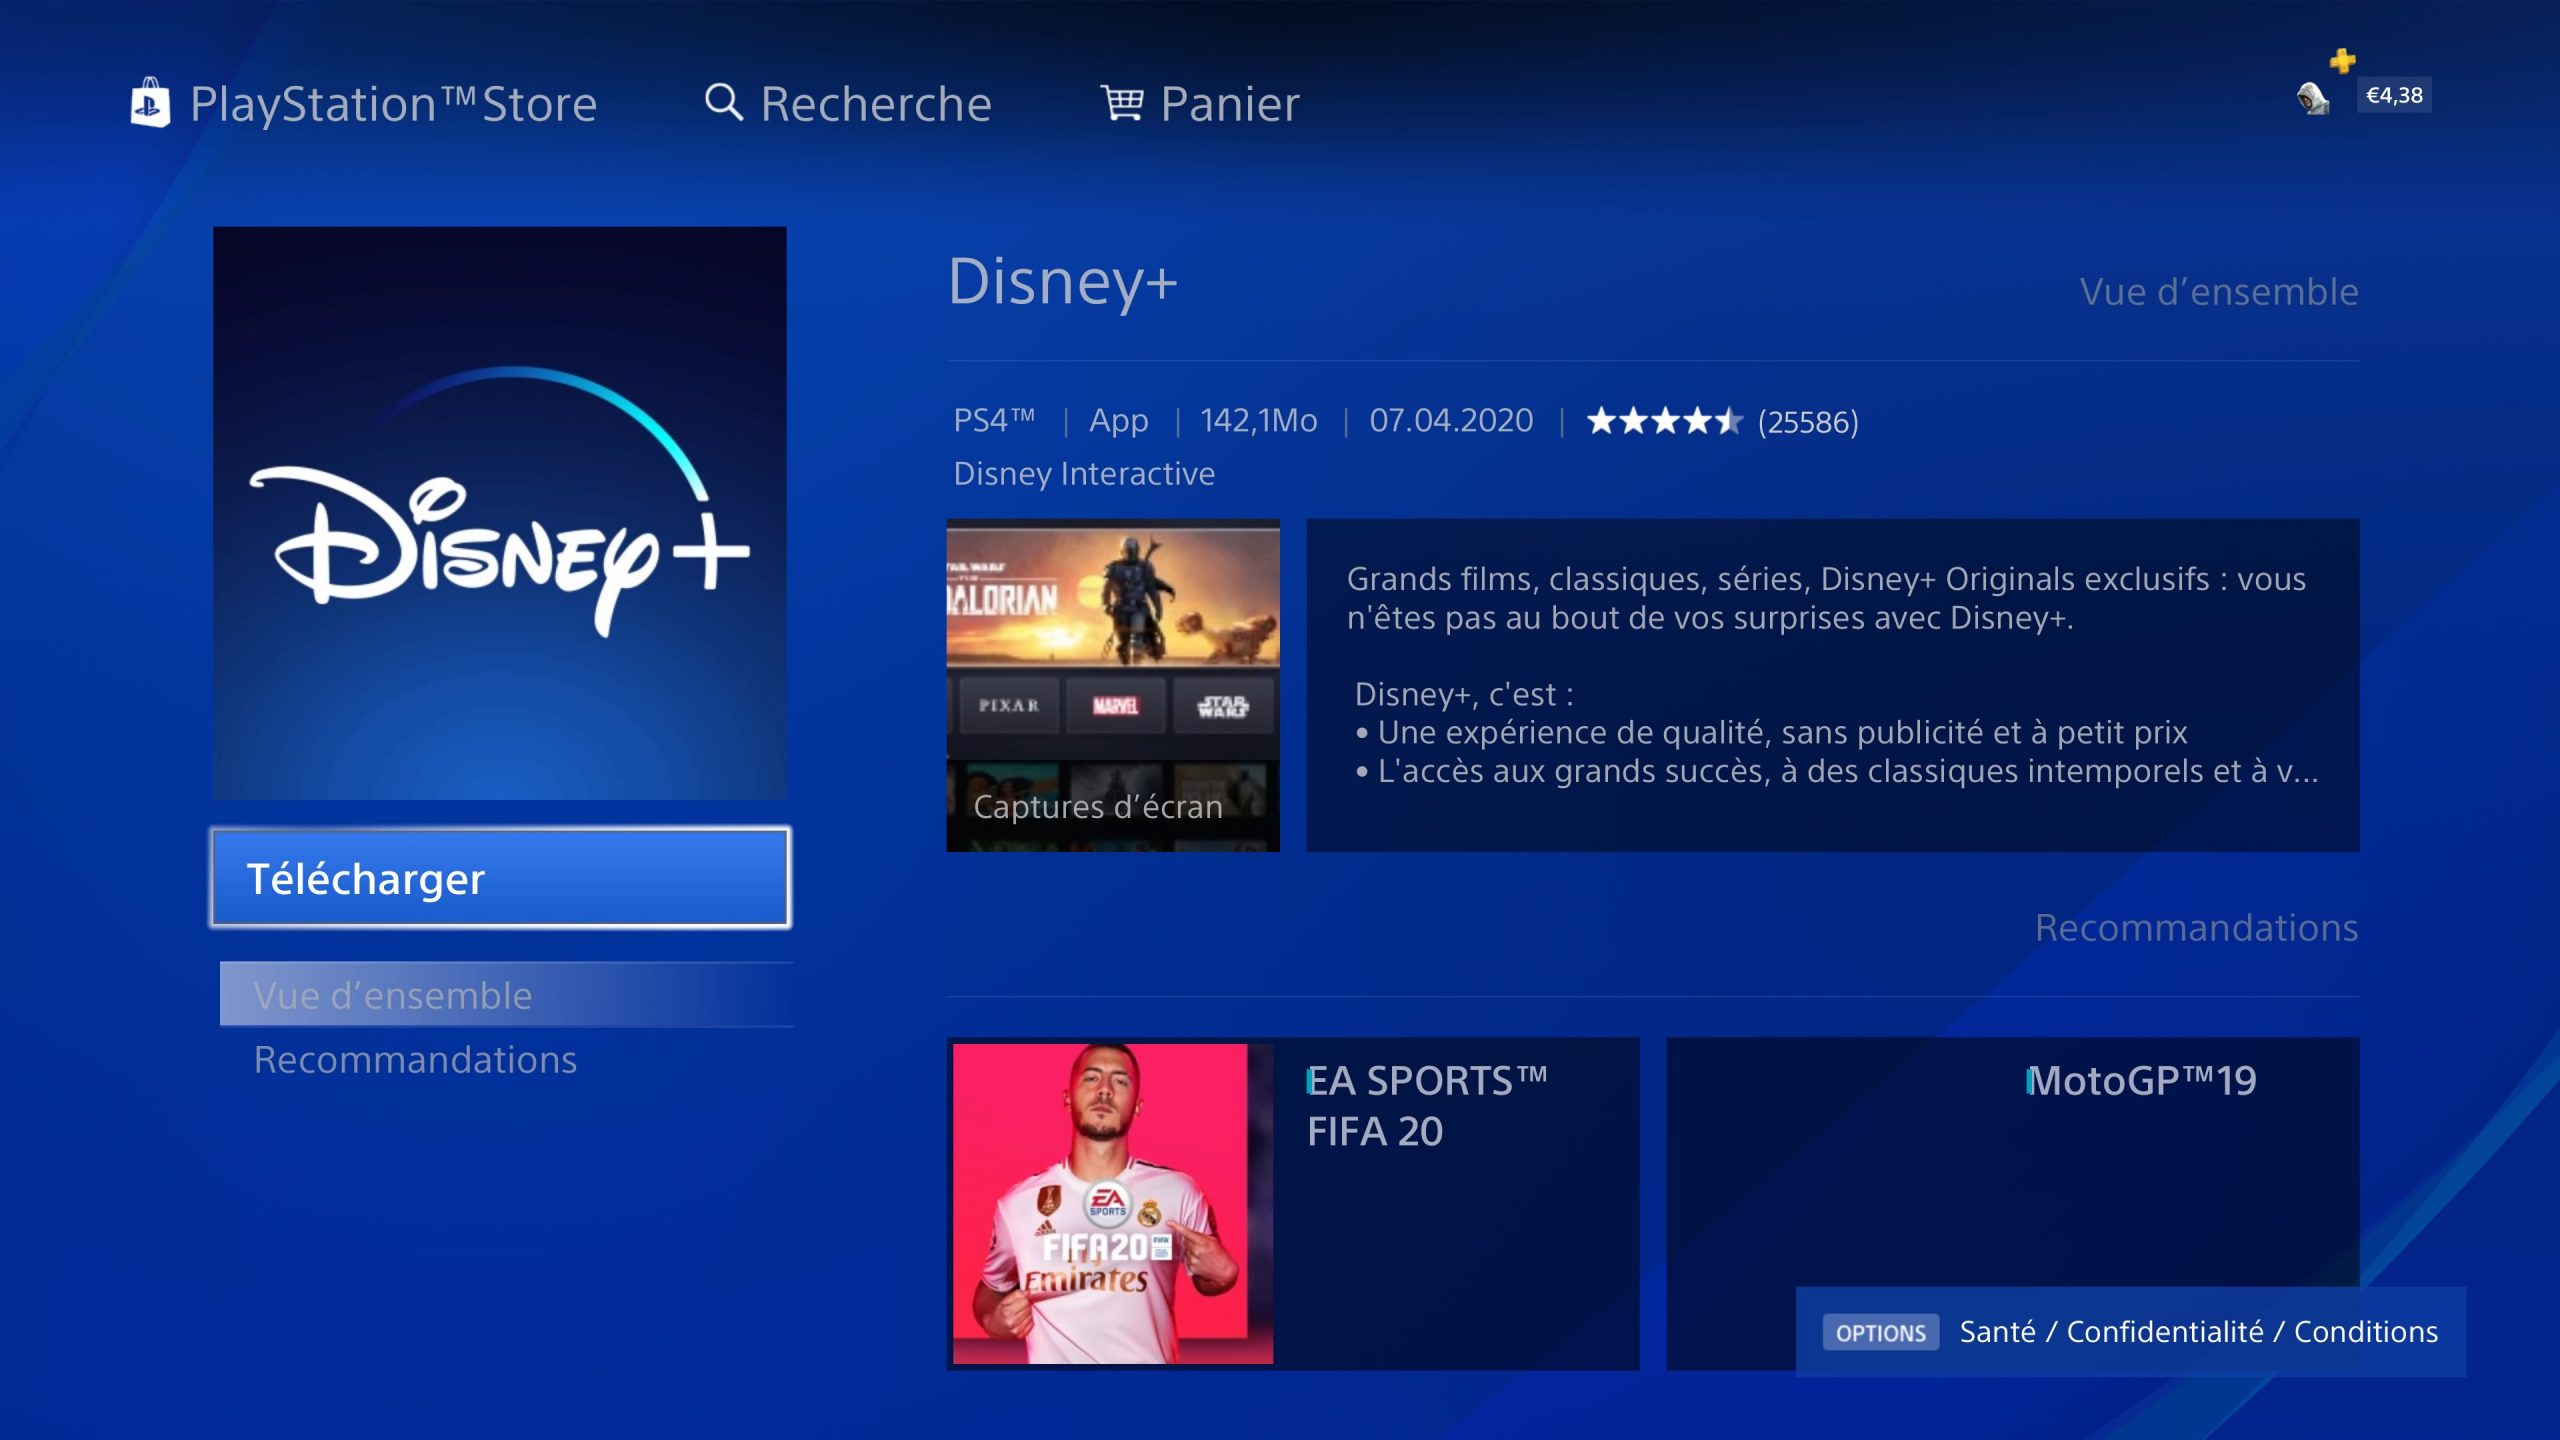
Task: Click the yellow PlayStation Plus icon
Action: pos(2342,61)
